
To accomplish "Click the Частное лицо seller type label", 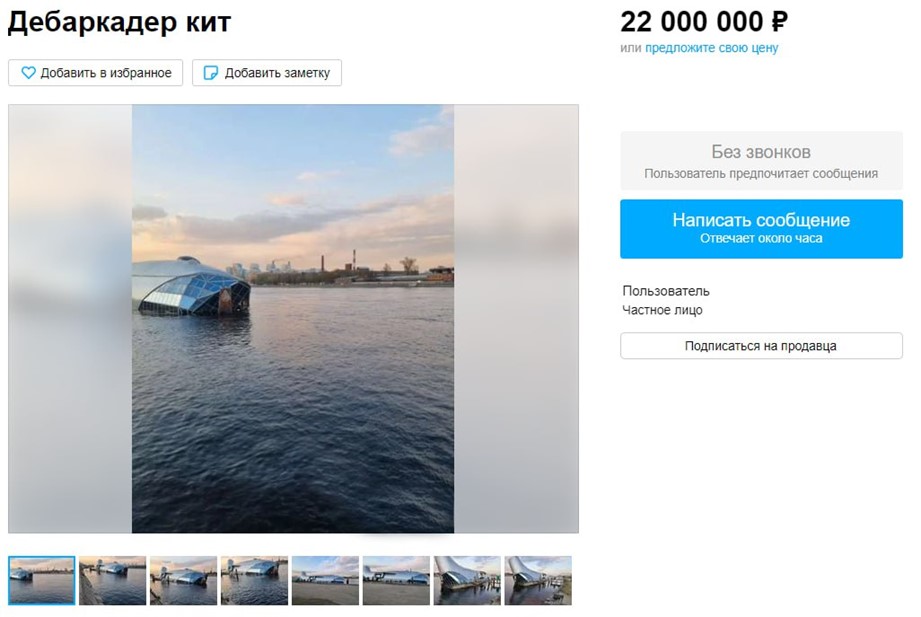I will coord(662,310).
